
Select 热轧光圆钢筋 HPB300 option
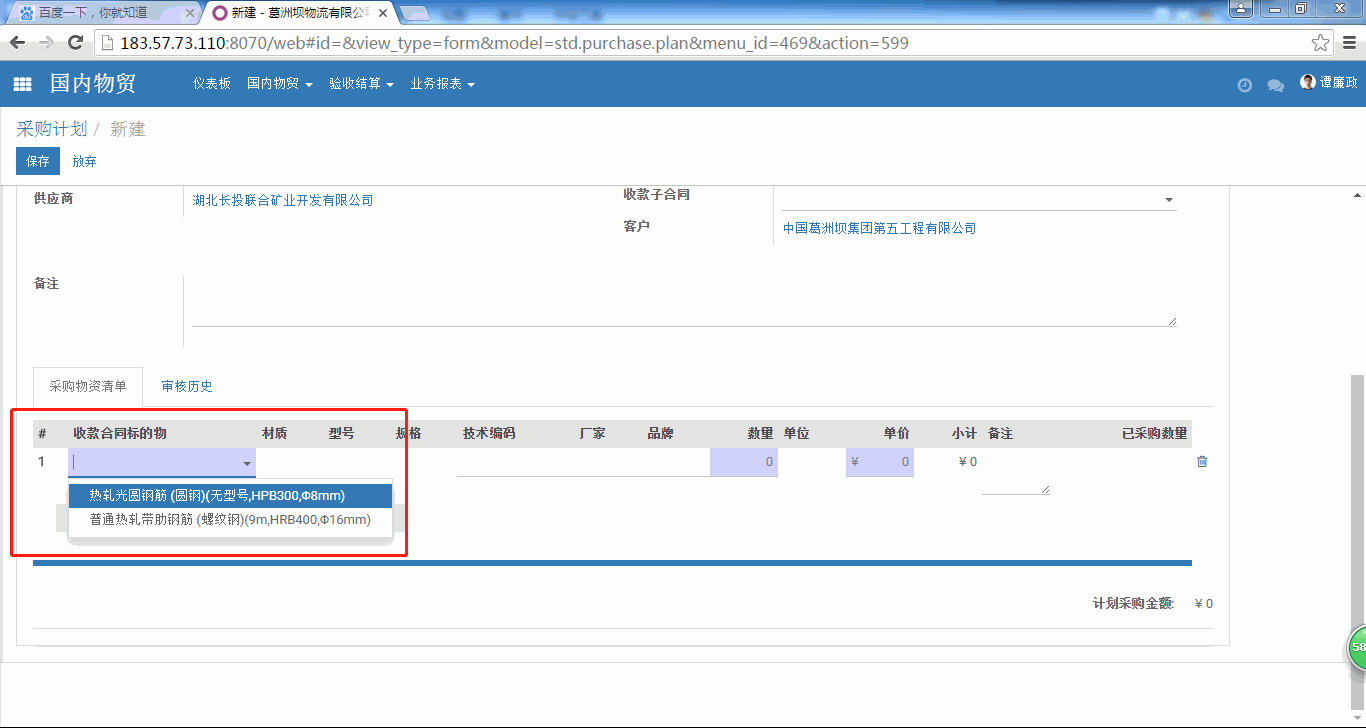[217, 495]
